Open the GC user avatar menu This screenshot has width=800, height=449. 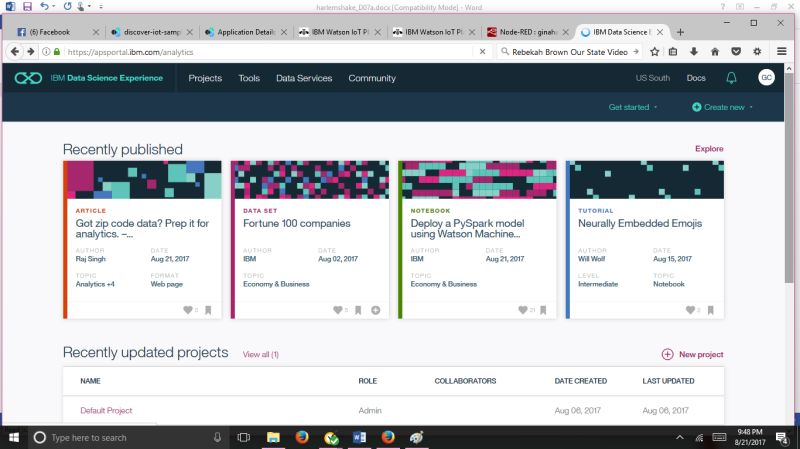click(x=766, y=78)
